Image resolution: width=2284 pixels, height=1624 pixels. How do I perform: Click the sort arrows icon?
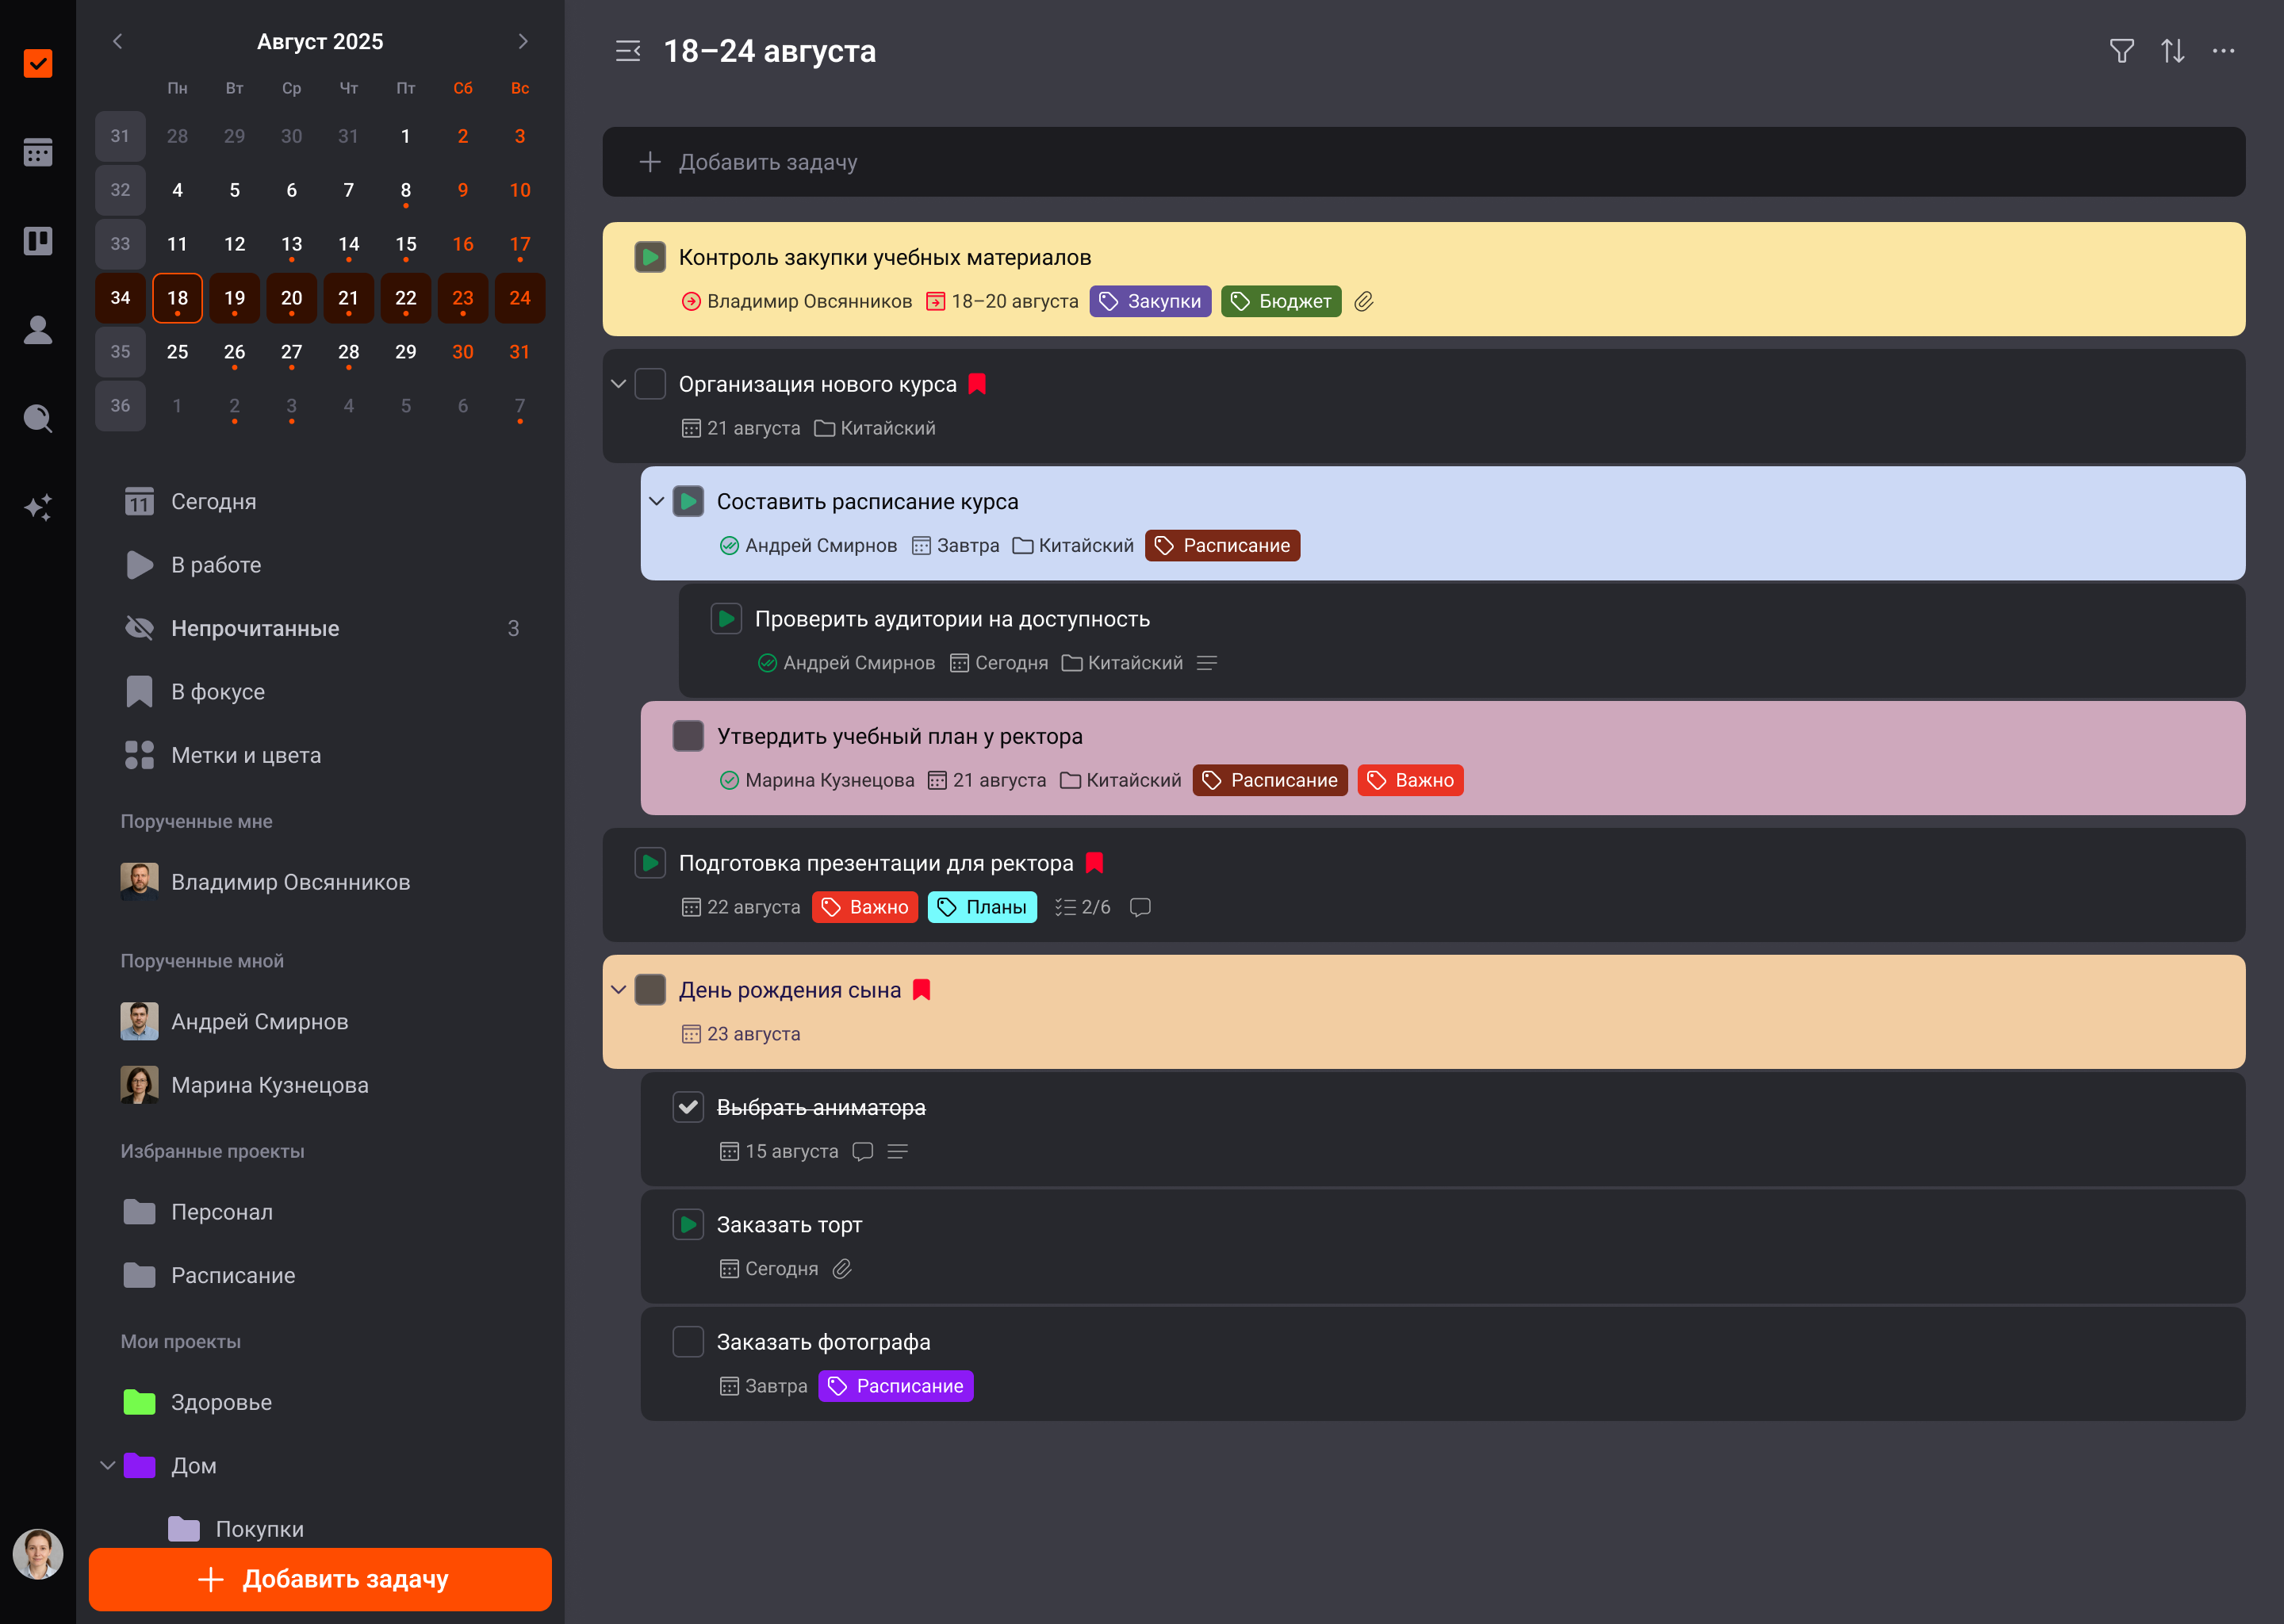[x=2172, y=51]
